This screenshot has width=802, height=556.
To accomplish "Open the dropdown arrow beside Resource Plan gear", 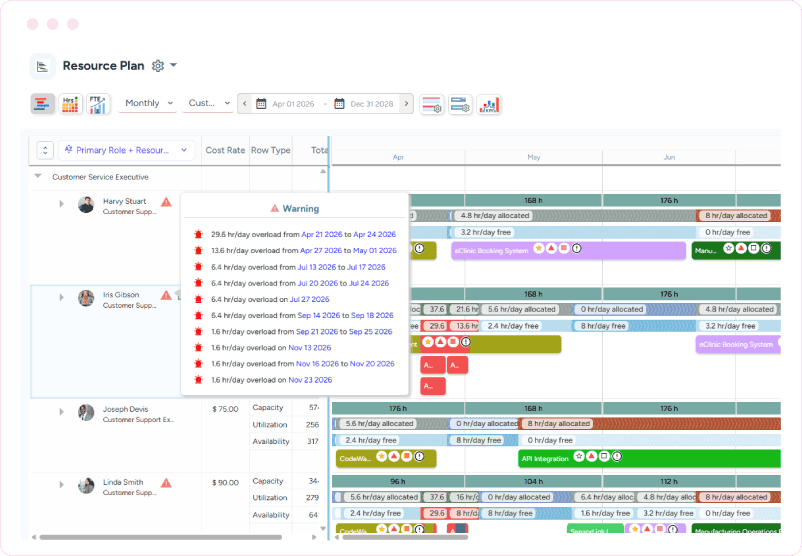I will 173,65.
